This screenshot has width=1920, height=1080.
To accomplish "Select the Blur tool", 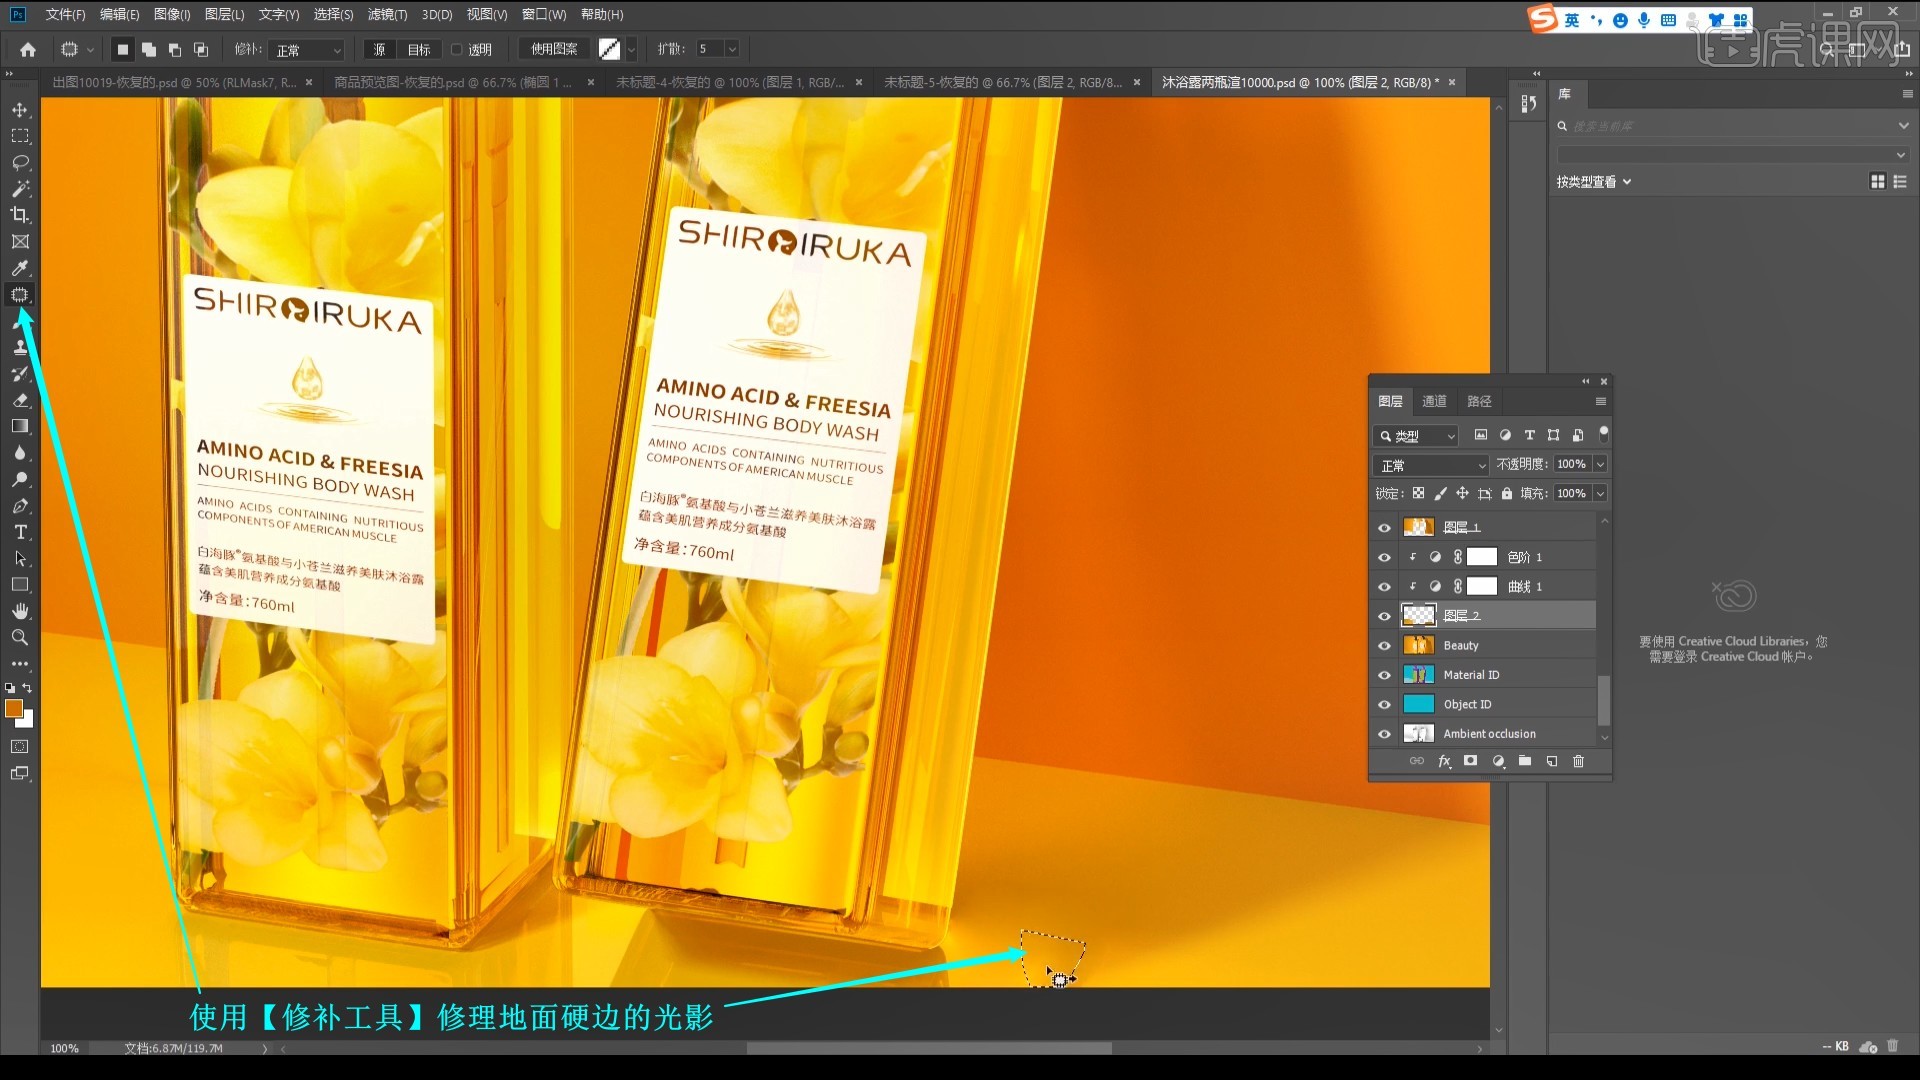I will pyautogui.click(x=20, y=453).
